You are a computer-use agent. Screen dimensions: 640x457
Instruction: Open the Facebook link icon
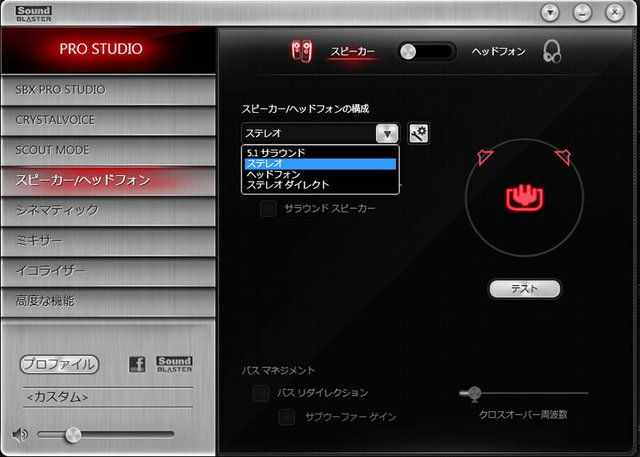pyautogui.click(x=137, y=364)
